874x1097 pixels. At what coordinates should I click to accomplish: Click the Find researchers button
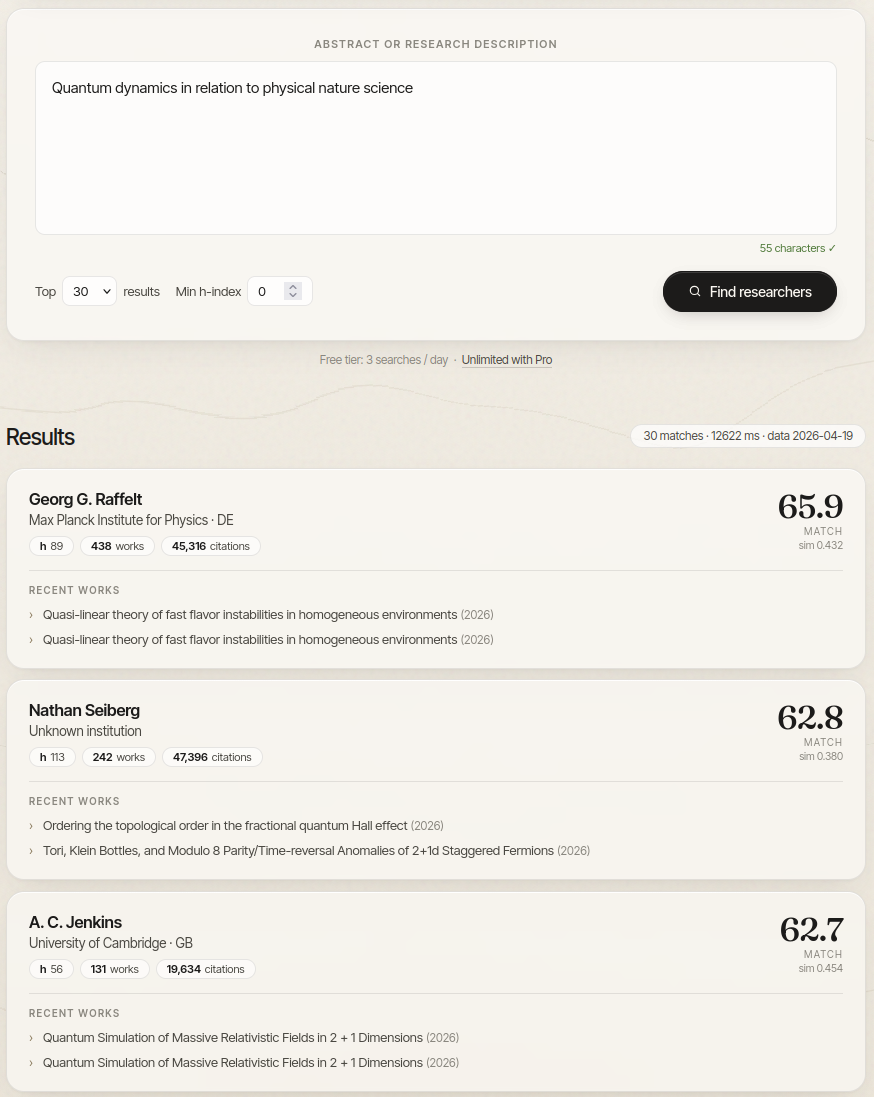coord(750,291)
